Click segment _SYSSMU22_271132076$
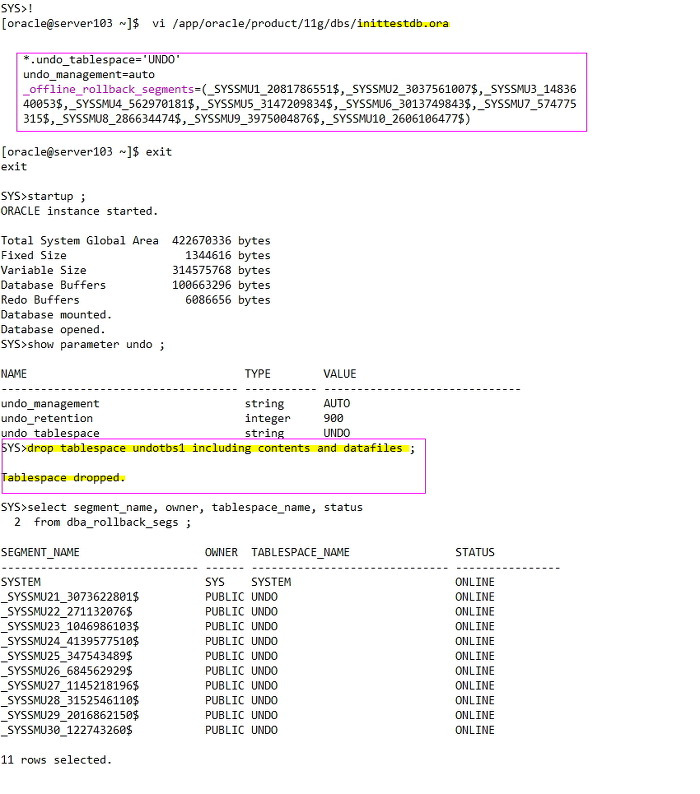This screenshot has width=700, height=794. [66, 611]
